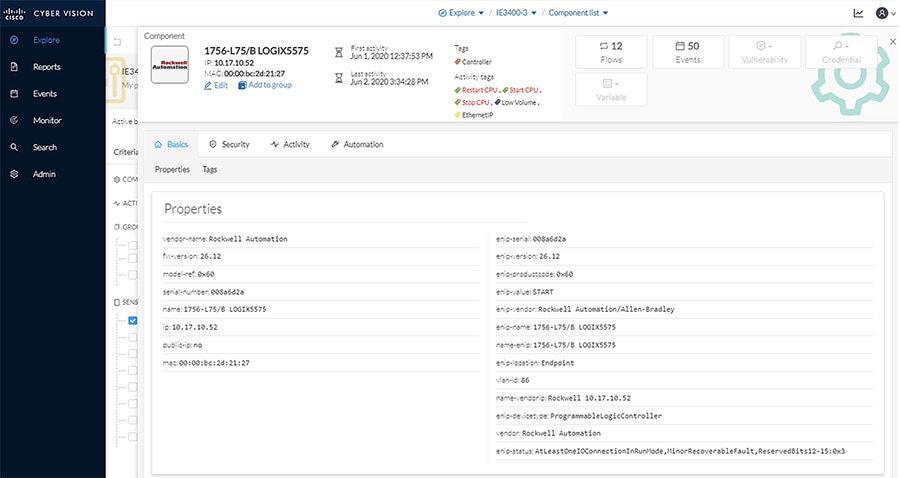Viewport: 900px width, 478px height.
Task: Click the Low Volume activity tag
Action: coord(515,103)
